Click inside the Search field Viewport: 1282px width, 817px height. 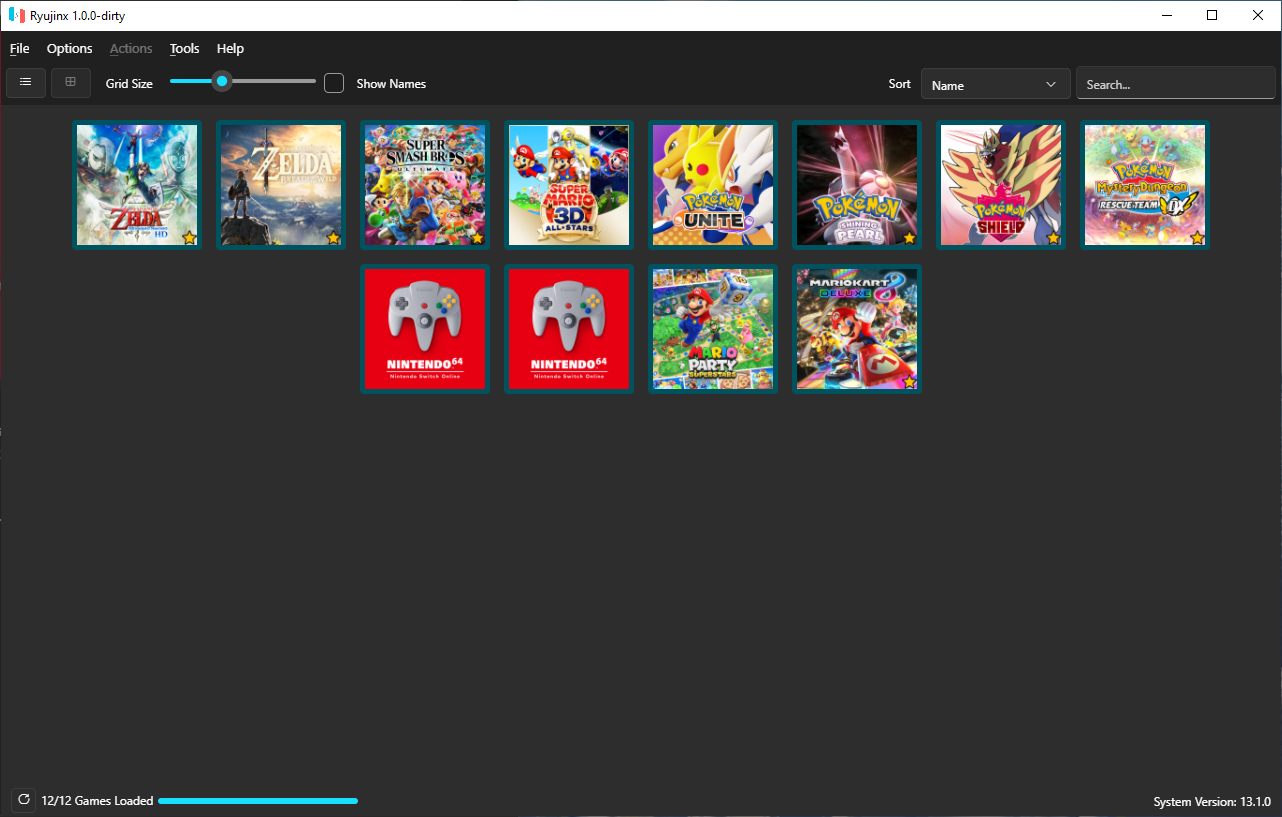pyautogui.click(x=1175, y=84)
